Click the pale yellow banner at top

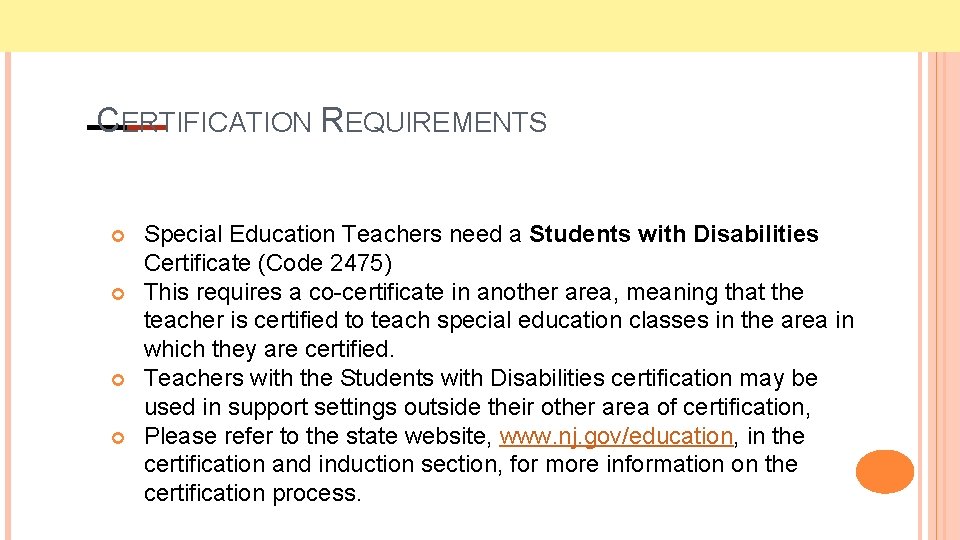coord(480,25)
